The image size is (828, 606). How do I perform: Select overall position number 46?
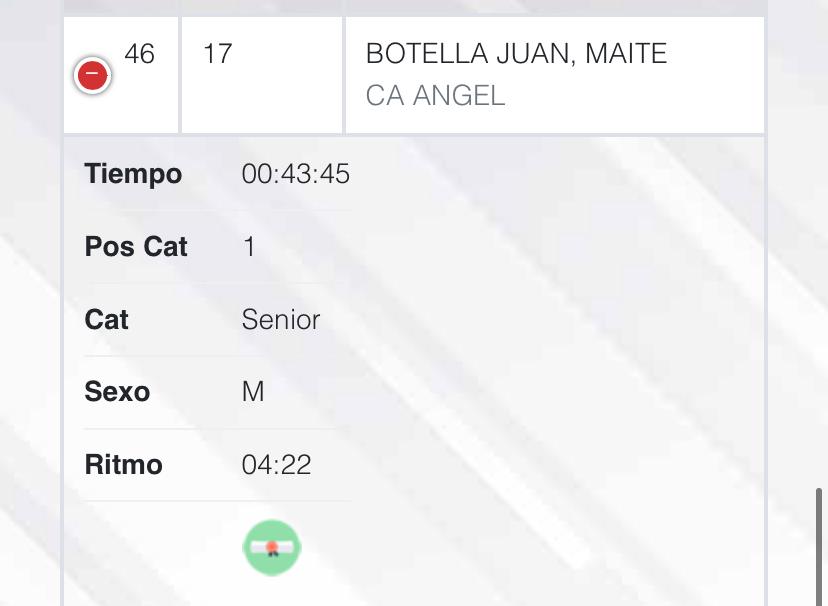pyautogui.click(x=139, y=54)
